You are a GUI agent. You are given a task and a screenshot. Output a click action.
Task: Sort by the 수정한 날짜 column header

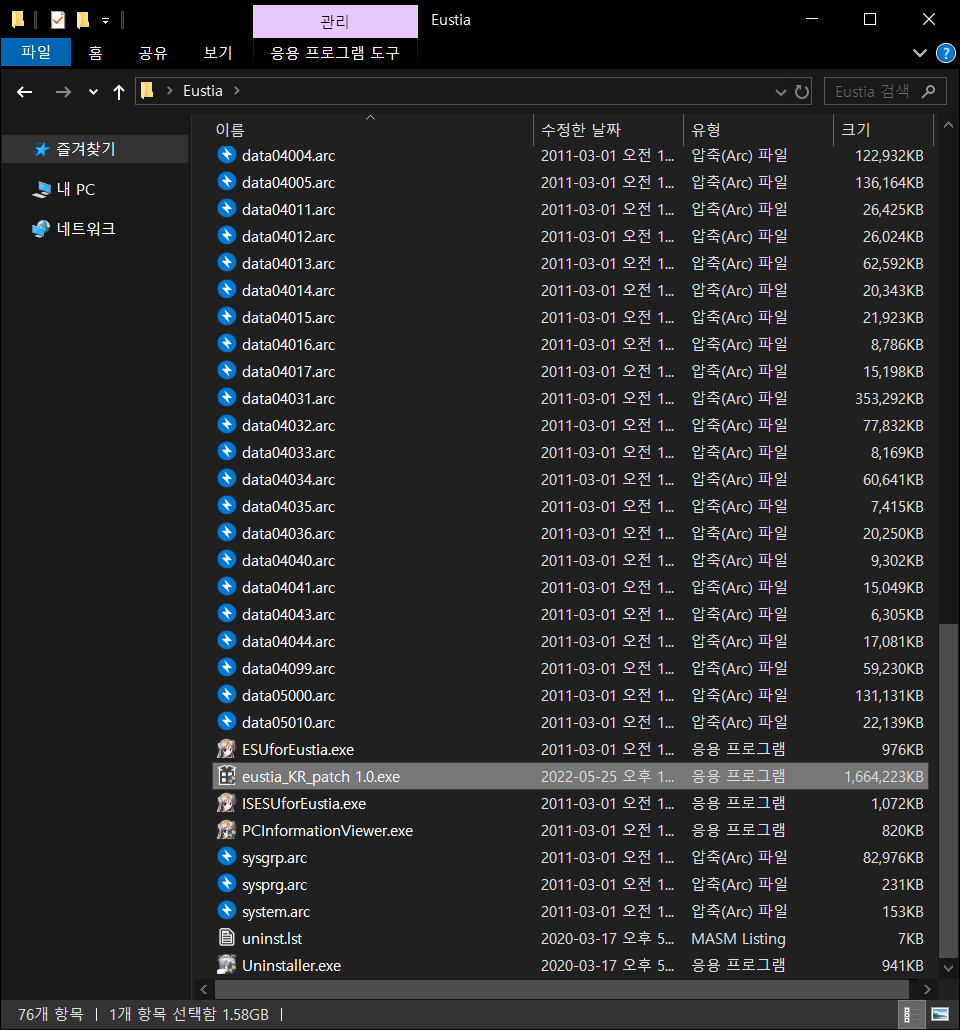[x=608, y=129]
